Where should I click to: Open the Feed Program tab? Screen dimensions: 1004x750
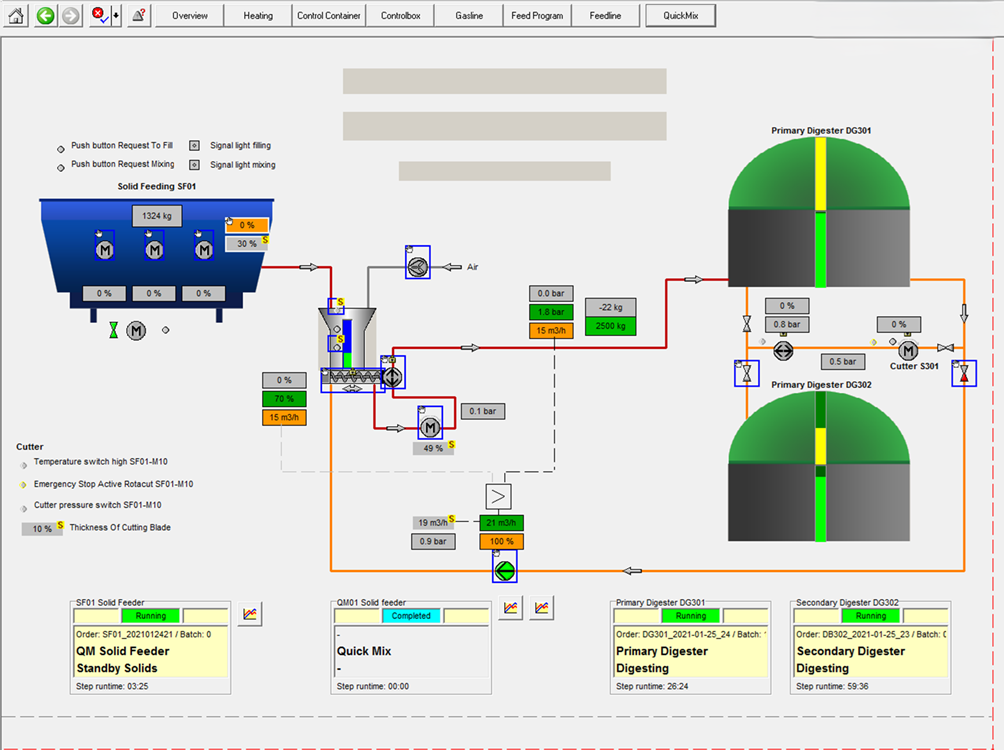pyautogui.click(x=537, y=16)
